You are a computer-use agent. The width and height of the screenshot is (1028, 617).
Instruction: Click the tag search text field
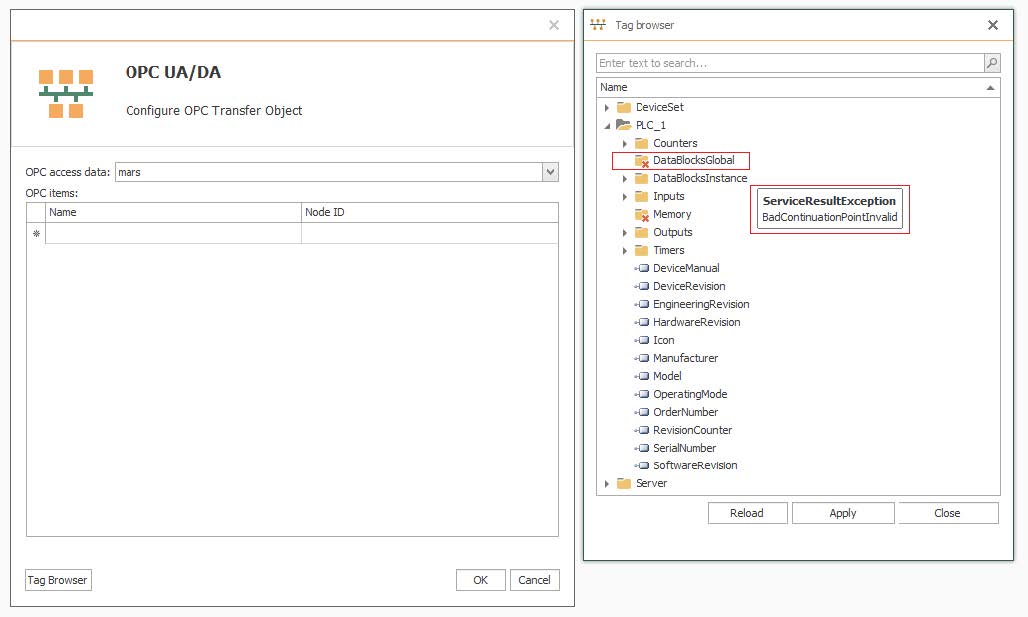pos(789,63)
